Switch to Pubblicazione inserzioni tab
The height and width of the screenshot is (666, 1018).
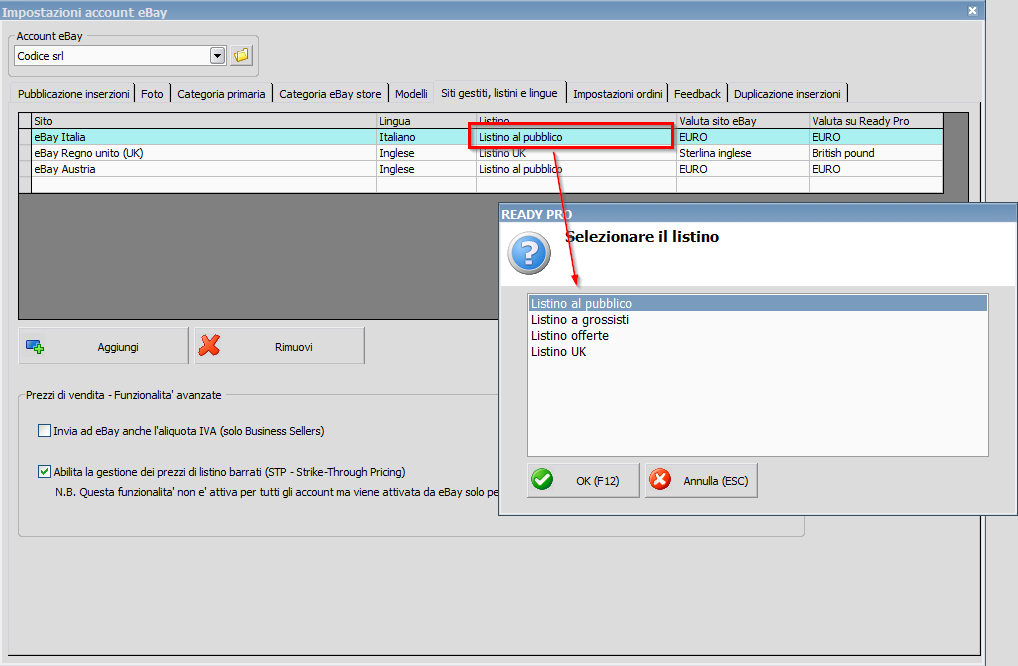pos(73,94)
